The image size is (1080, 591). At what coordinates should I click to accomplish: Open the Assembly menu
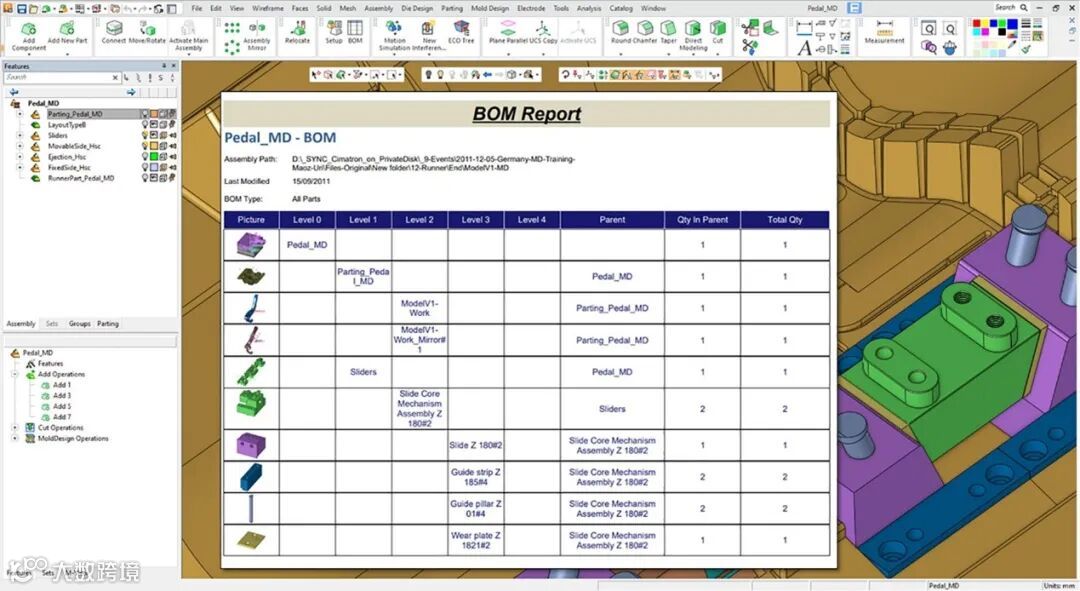[378, 8]
